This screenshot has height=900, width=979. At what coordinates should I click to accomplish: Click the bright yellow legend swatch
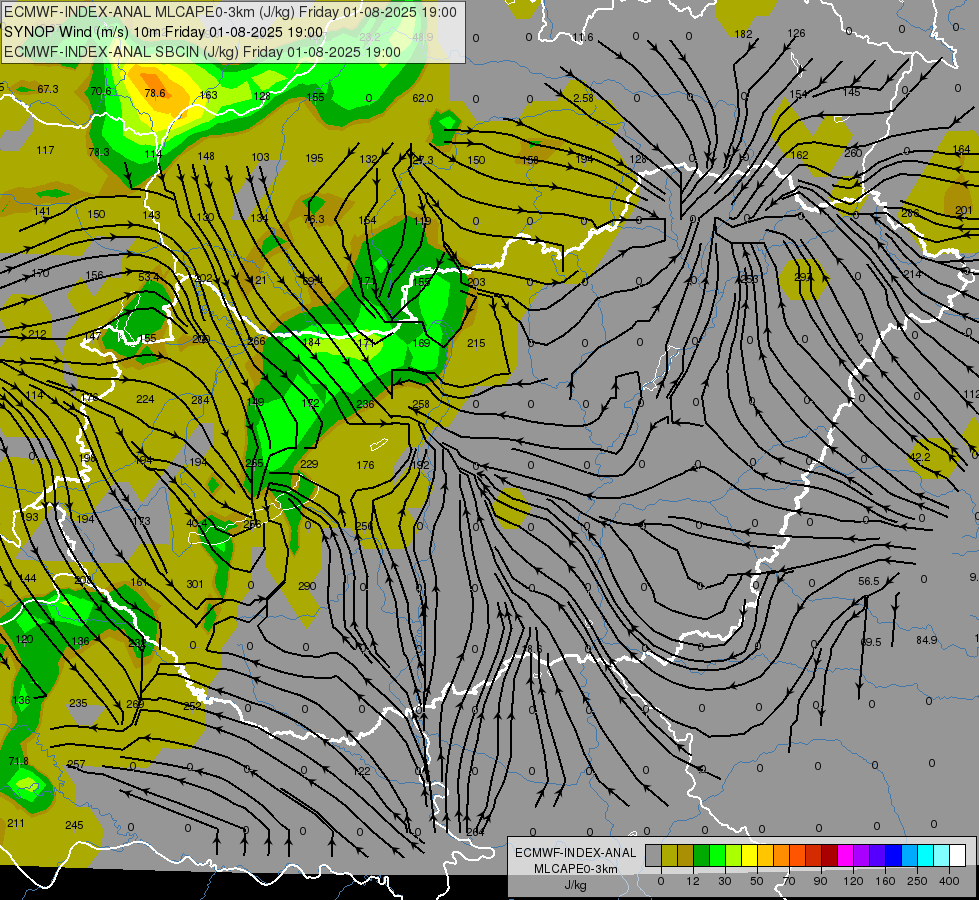click(750, 855)
